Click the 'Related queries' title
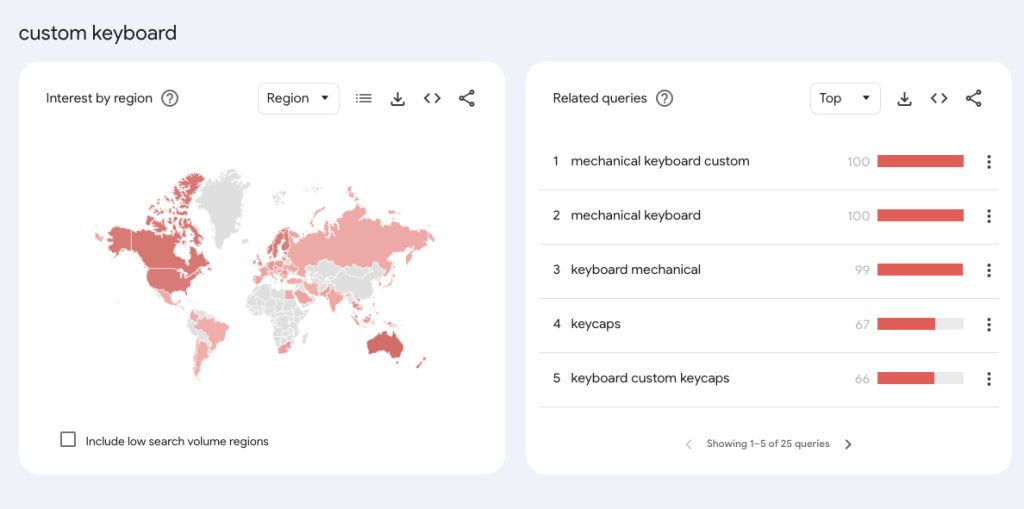Screen dimensions: 1024x509 [600, 98]
